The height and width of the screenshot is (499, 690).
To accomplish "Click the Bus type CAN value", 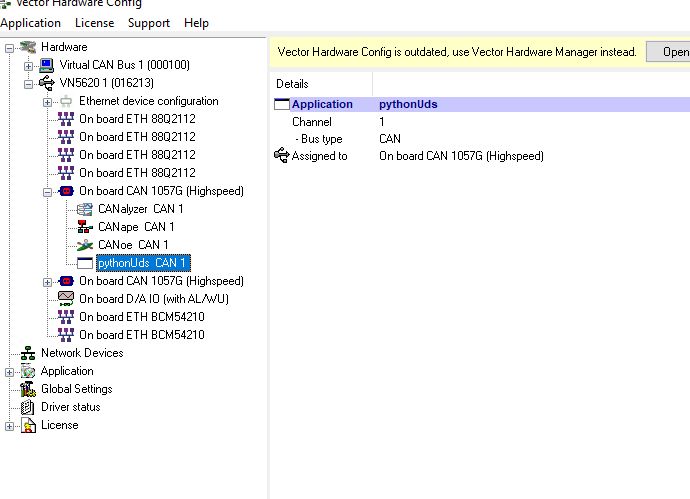I will [390, 139].
